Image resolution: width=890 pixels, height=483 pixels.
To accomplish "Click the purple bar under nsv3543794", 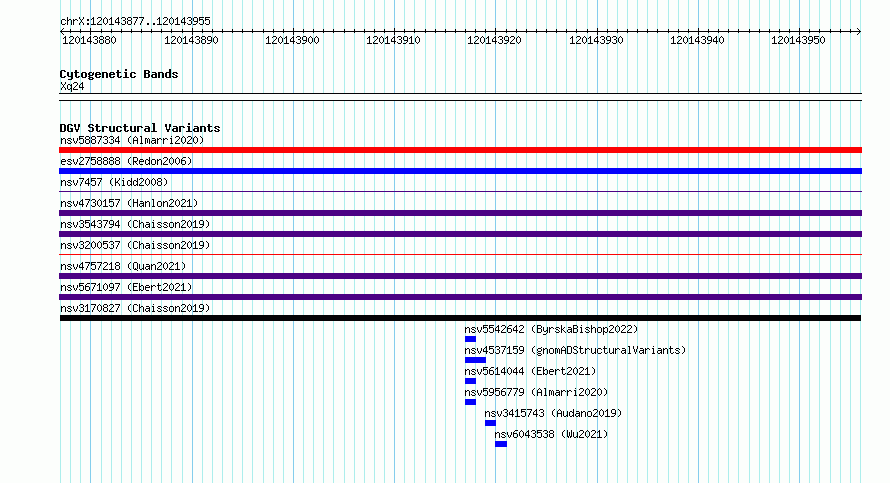I will (460, 234).
